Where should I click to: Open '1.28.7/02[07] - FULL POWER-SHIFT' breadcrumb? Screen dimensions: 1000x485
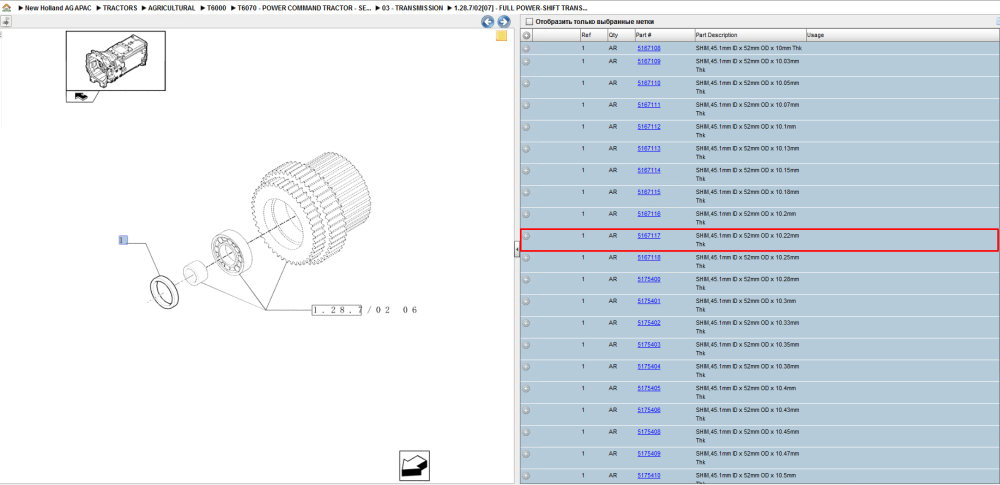(520, 8)
